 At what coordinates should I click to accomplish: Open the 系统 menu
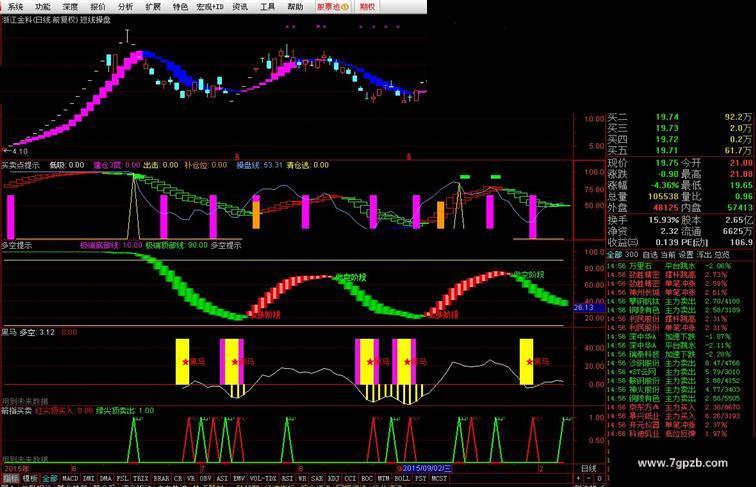14,7
